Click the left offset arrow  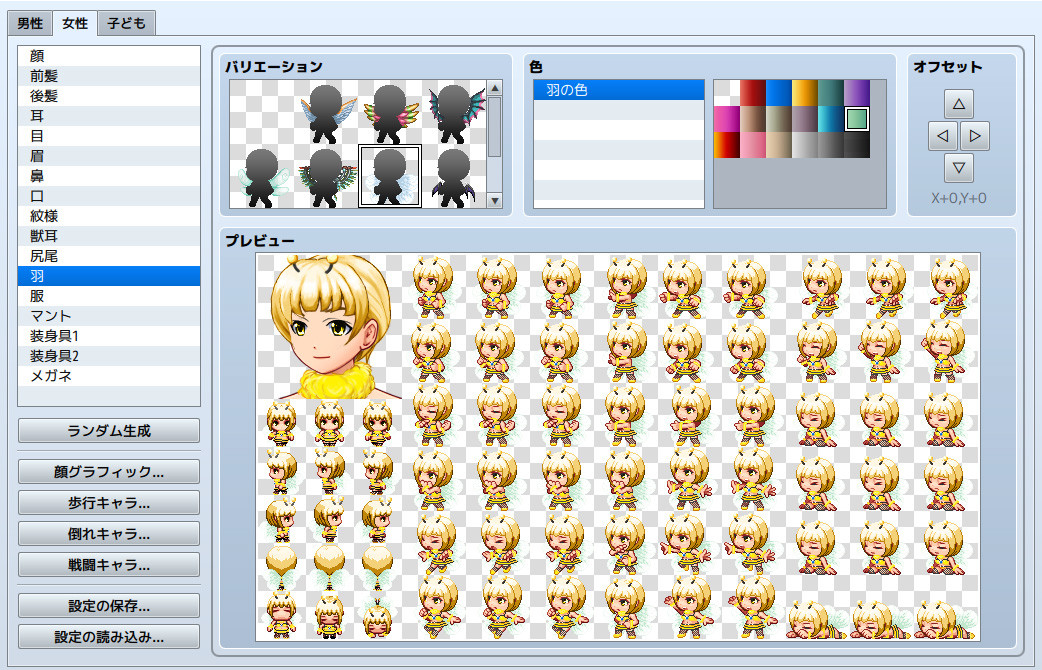[x=942, y=136]
